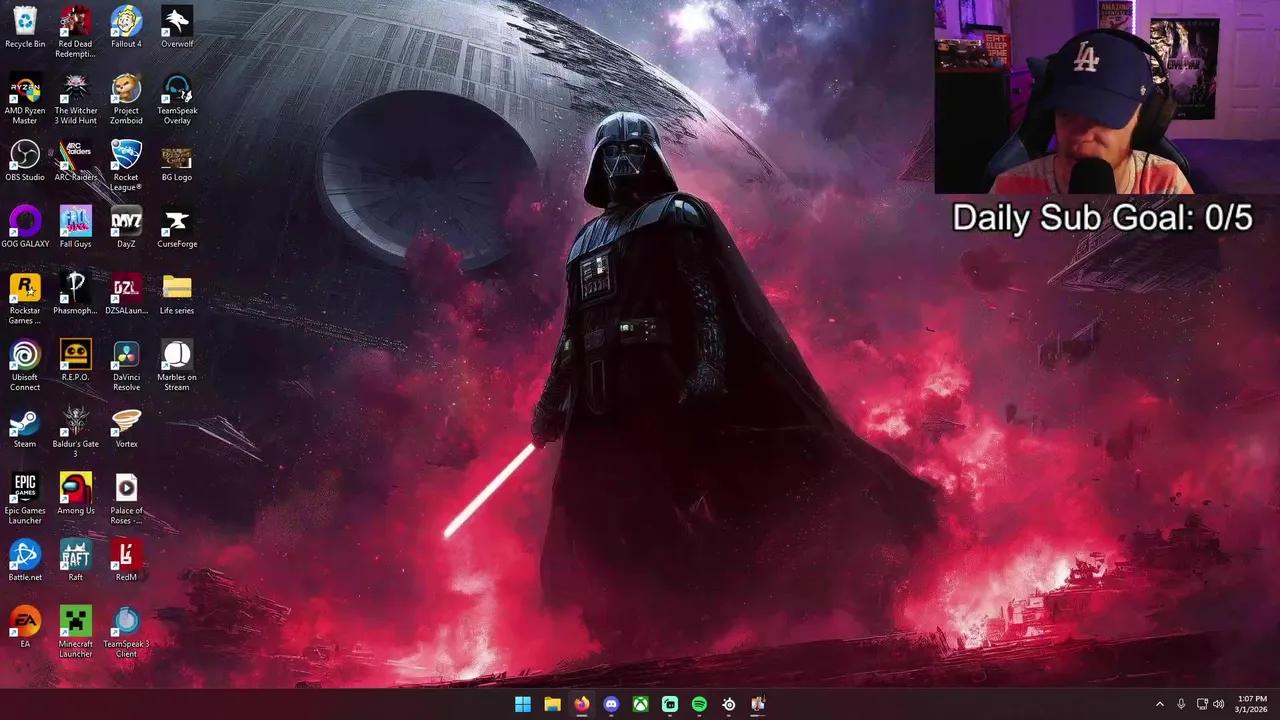Click the Battle.net shortcut
The width and height of the screenshot is (1280, 720).
click(x=25, y=561)
